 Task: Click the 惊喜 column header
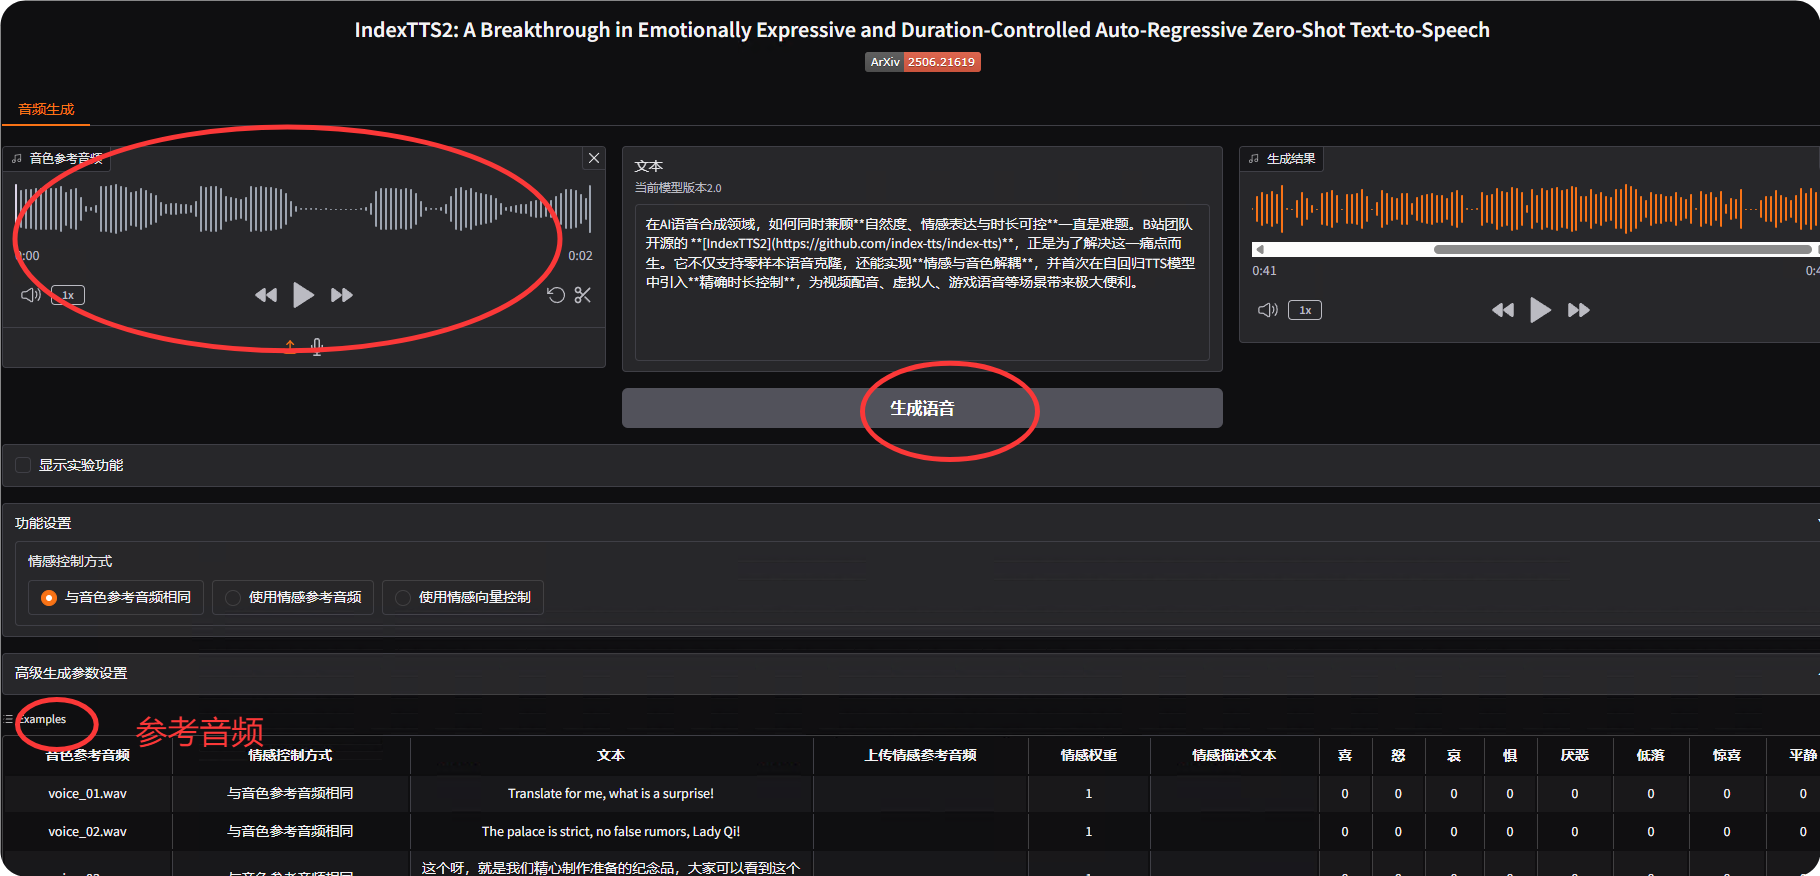point(1727,755)
